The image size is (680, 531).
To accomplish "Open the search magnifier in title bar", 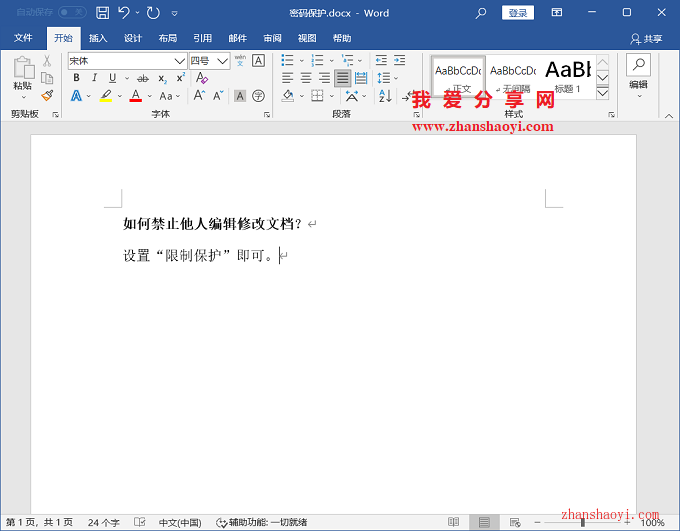I will 481,13.
